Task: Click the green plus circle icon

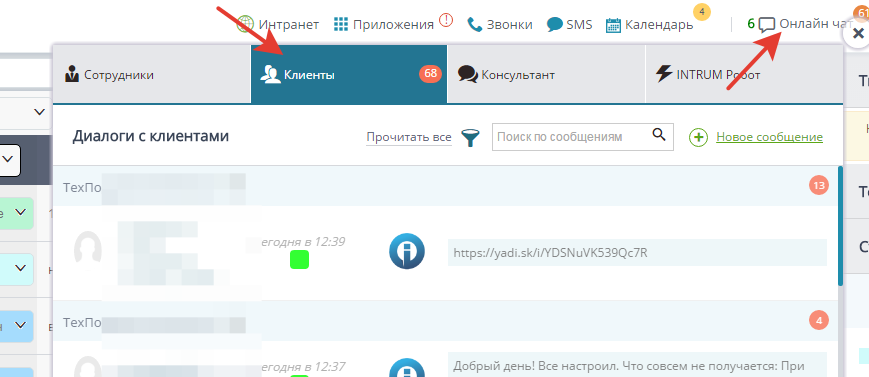Action: click(698, 137)
